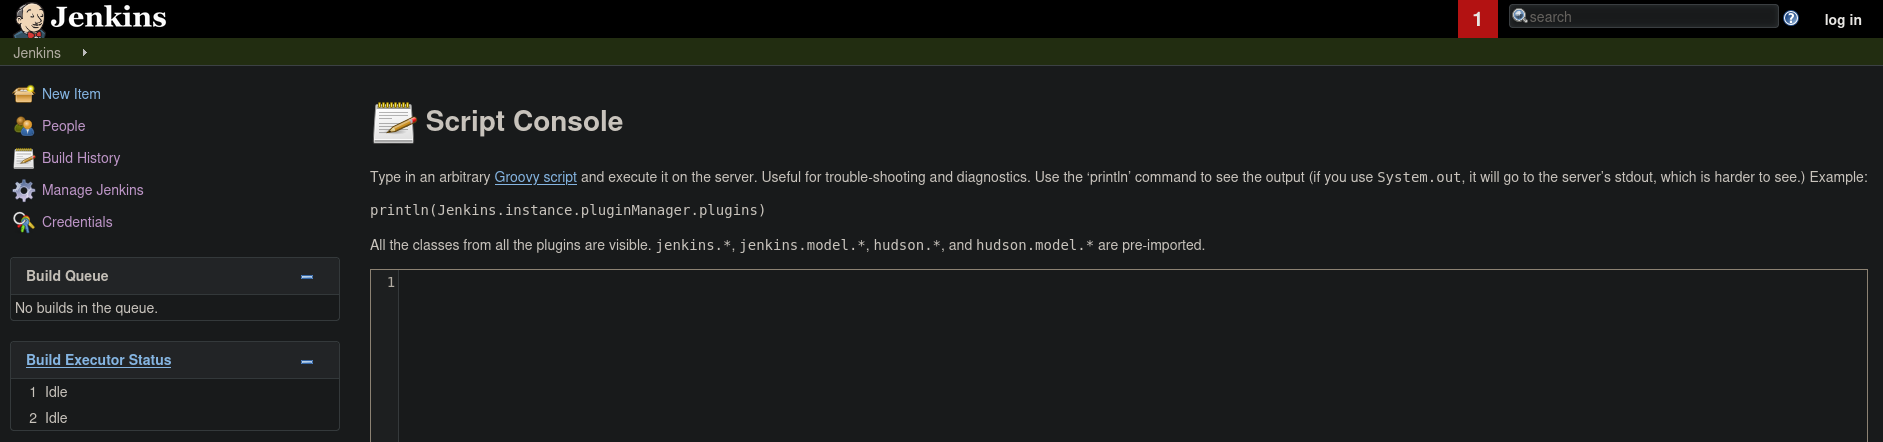Click the New Item package icon

24,94
